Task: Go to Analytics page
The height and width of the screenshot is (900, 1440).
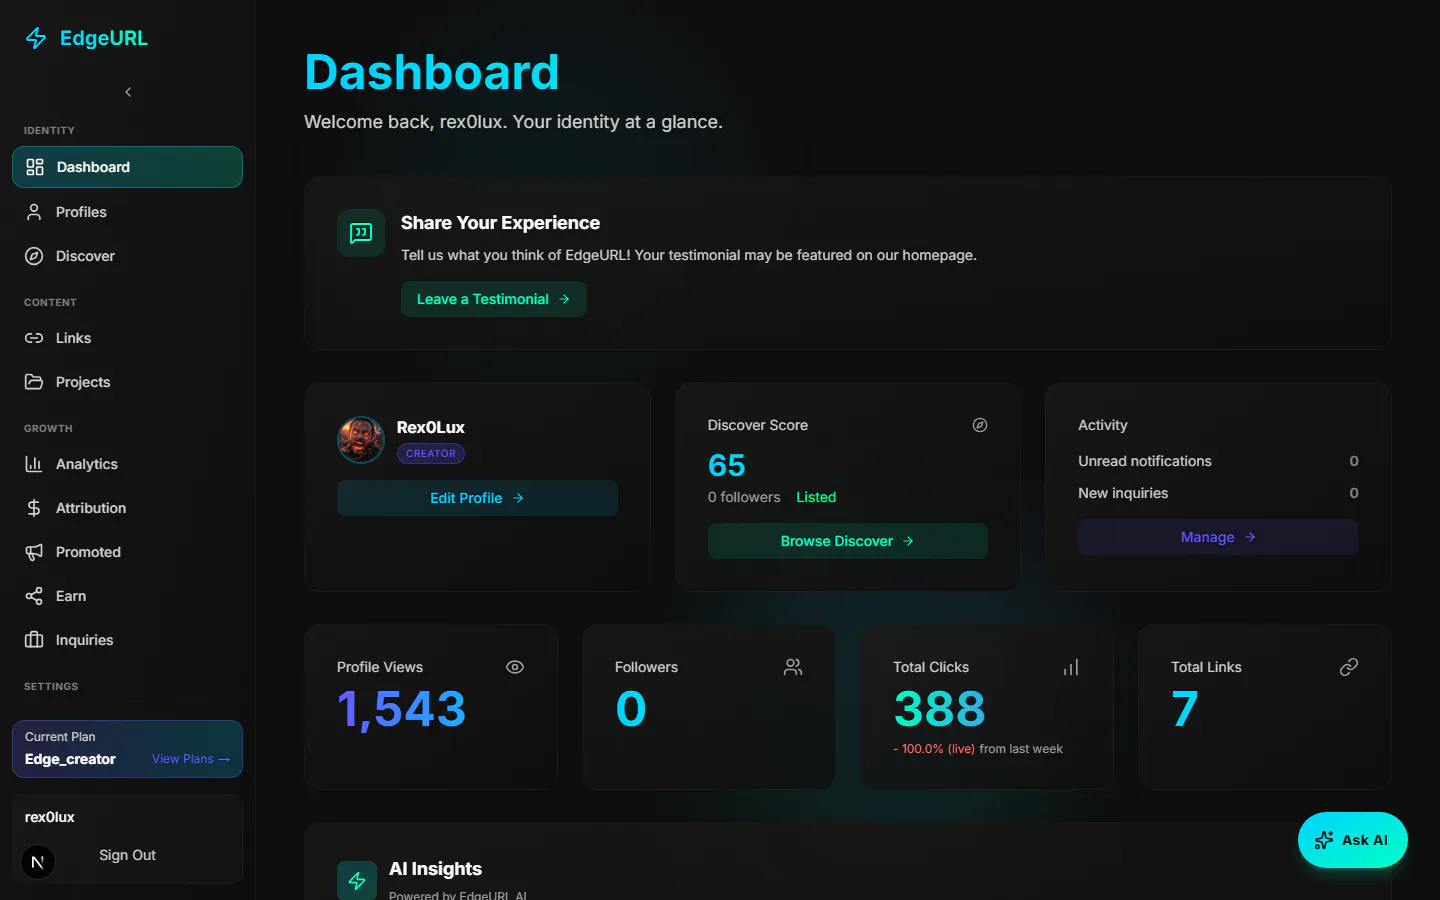Action: pyautogui.click(x=127, y=464)
